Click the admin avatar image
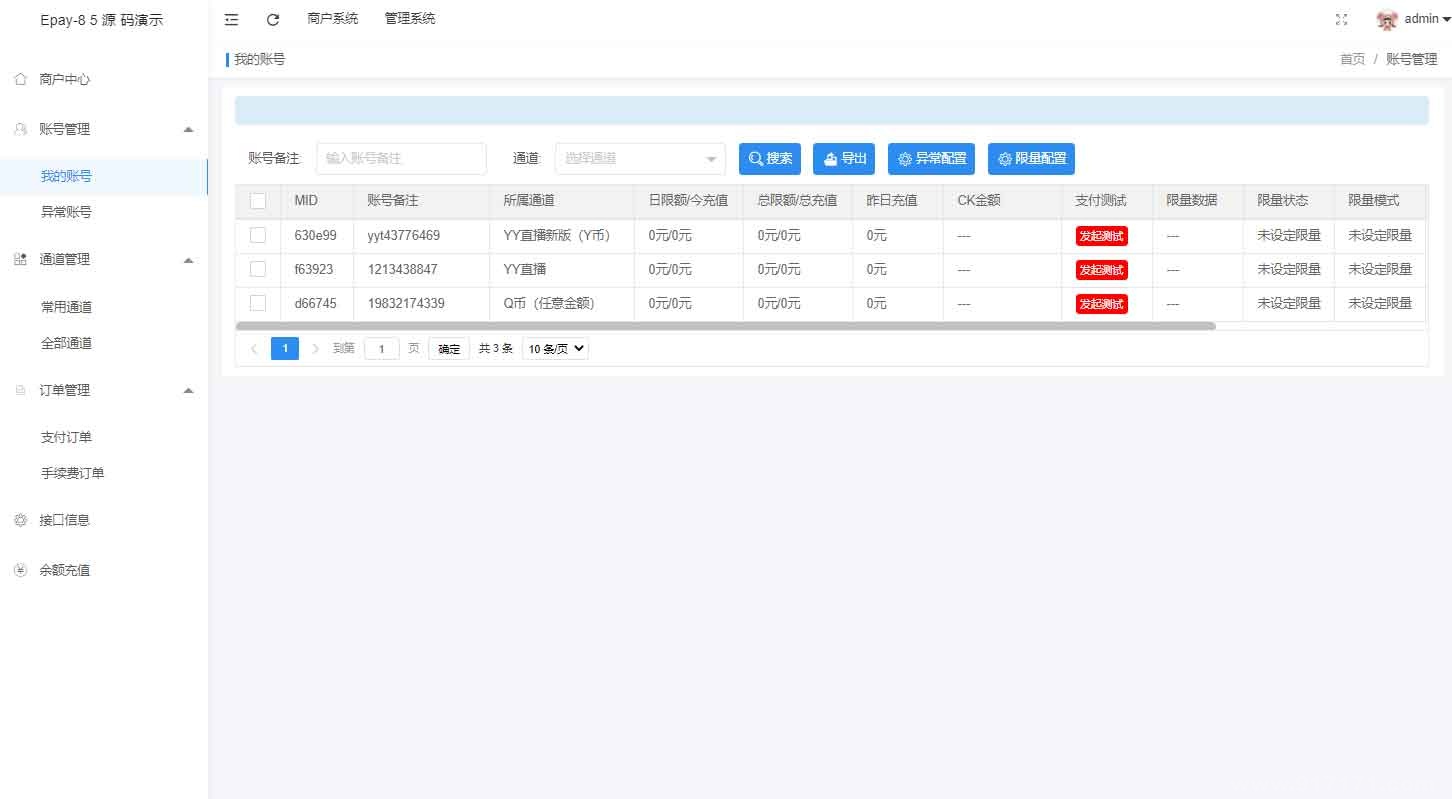Screen dimensions: 1452x799 (x=1387, y=20)
